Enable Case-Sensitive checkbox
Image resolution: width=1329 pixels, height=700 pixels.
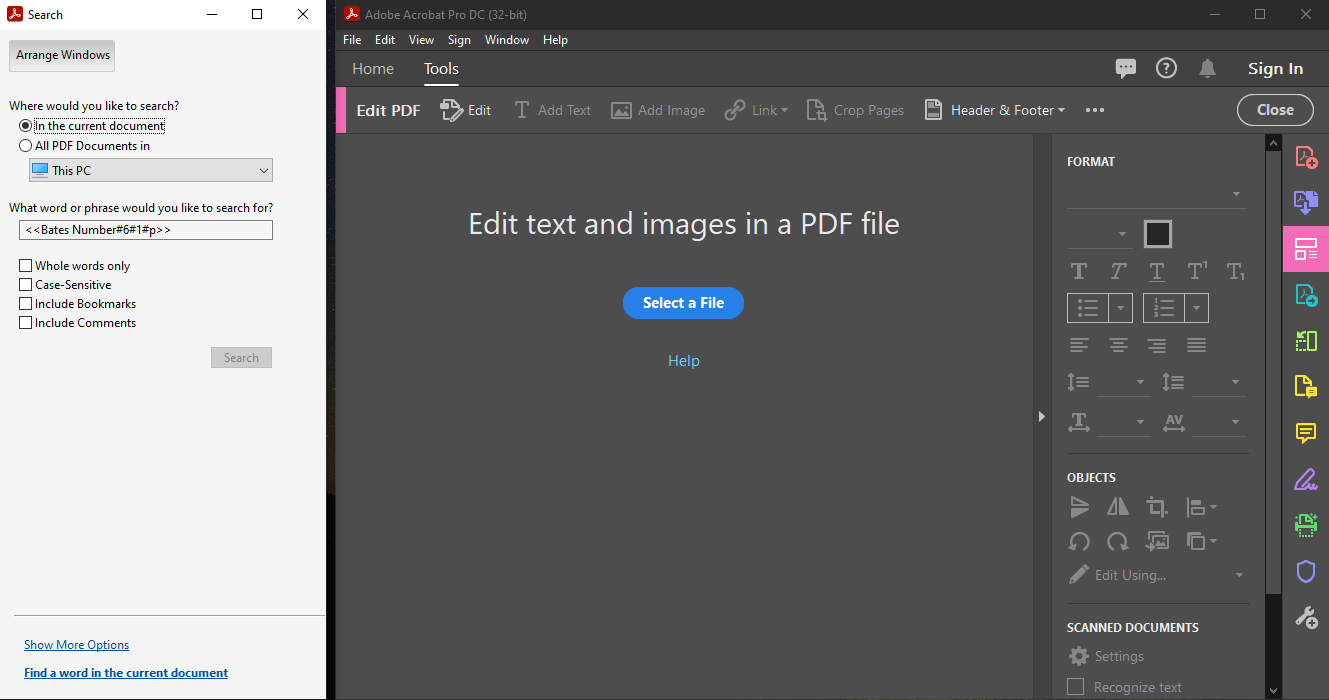pos(26,285)
